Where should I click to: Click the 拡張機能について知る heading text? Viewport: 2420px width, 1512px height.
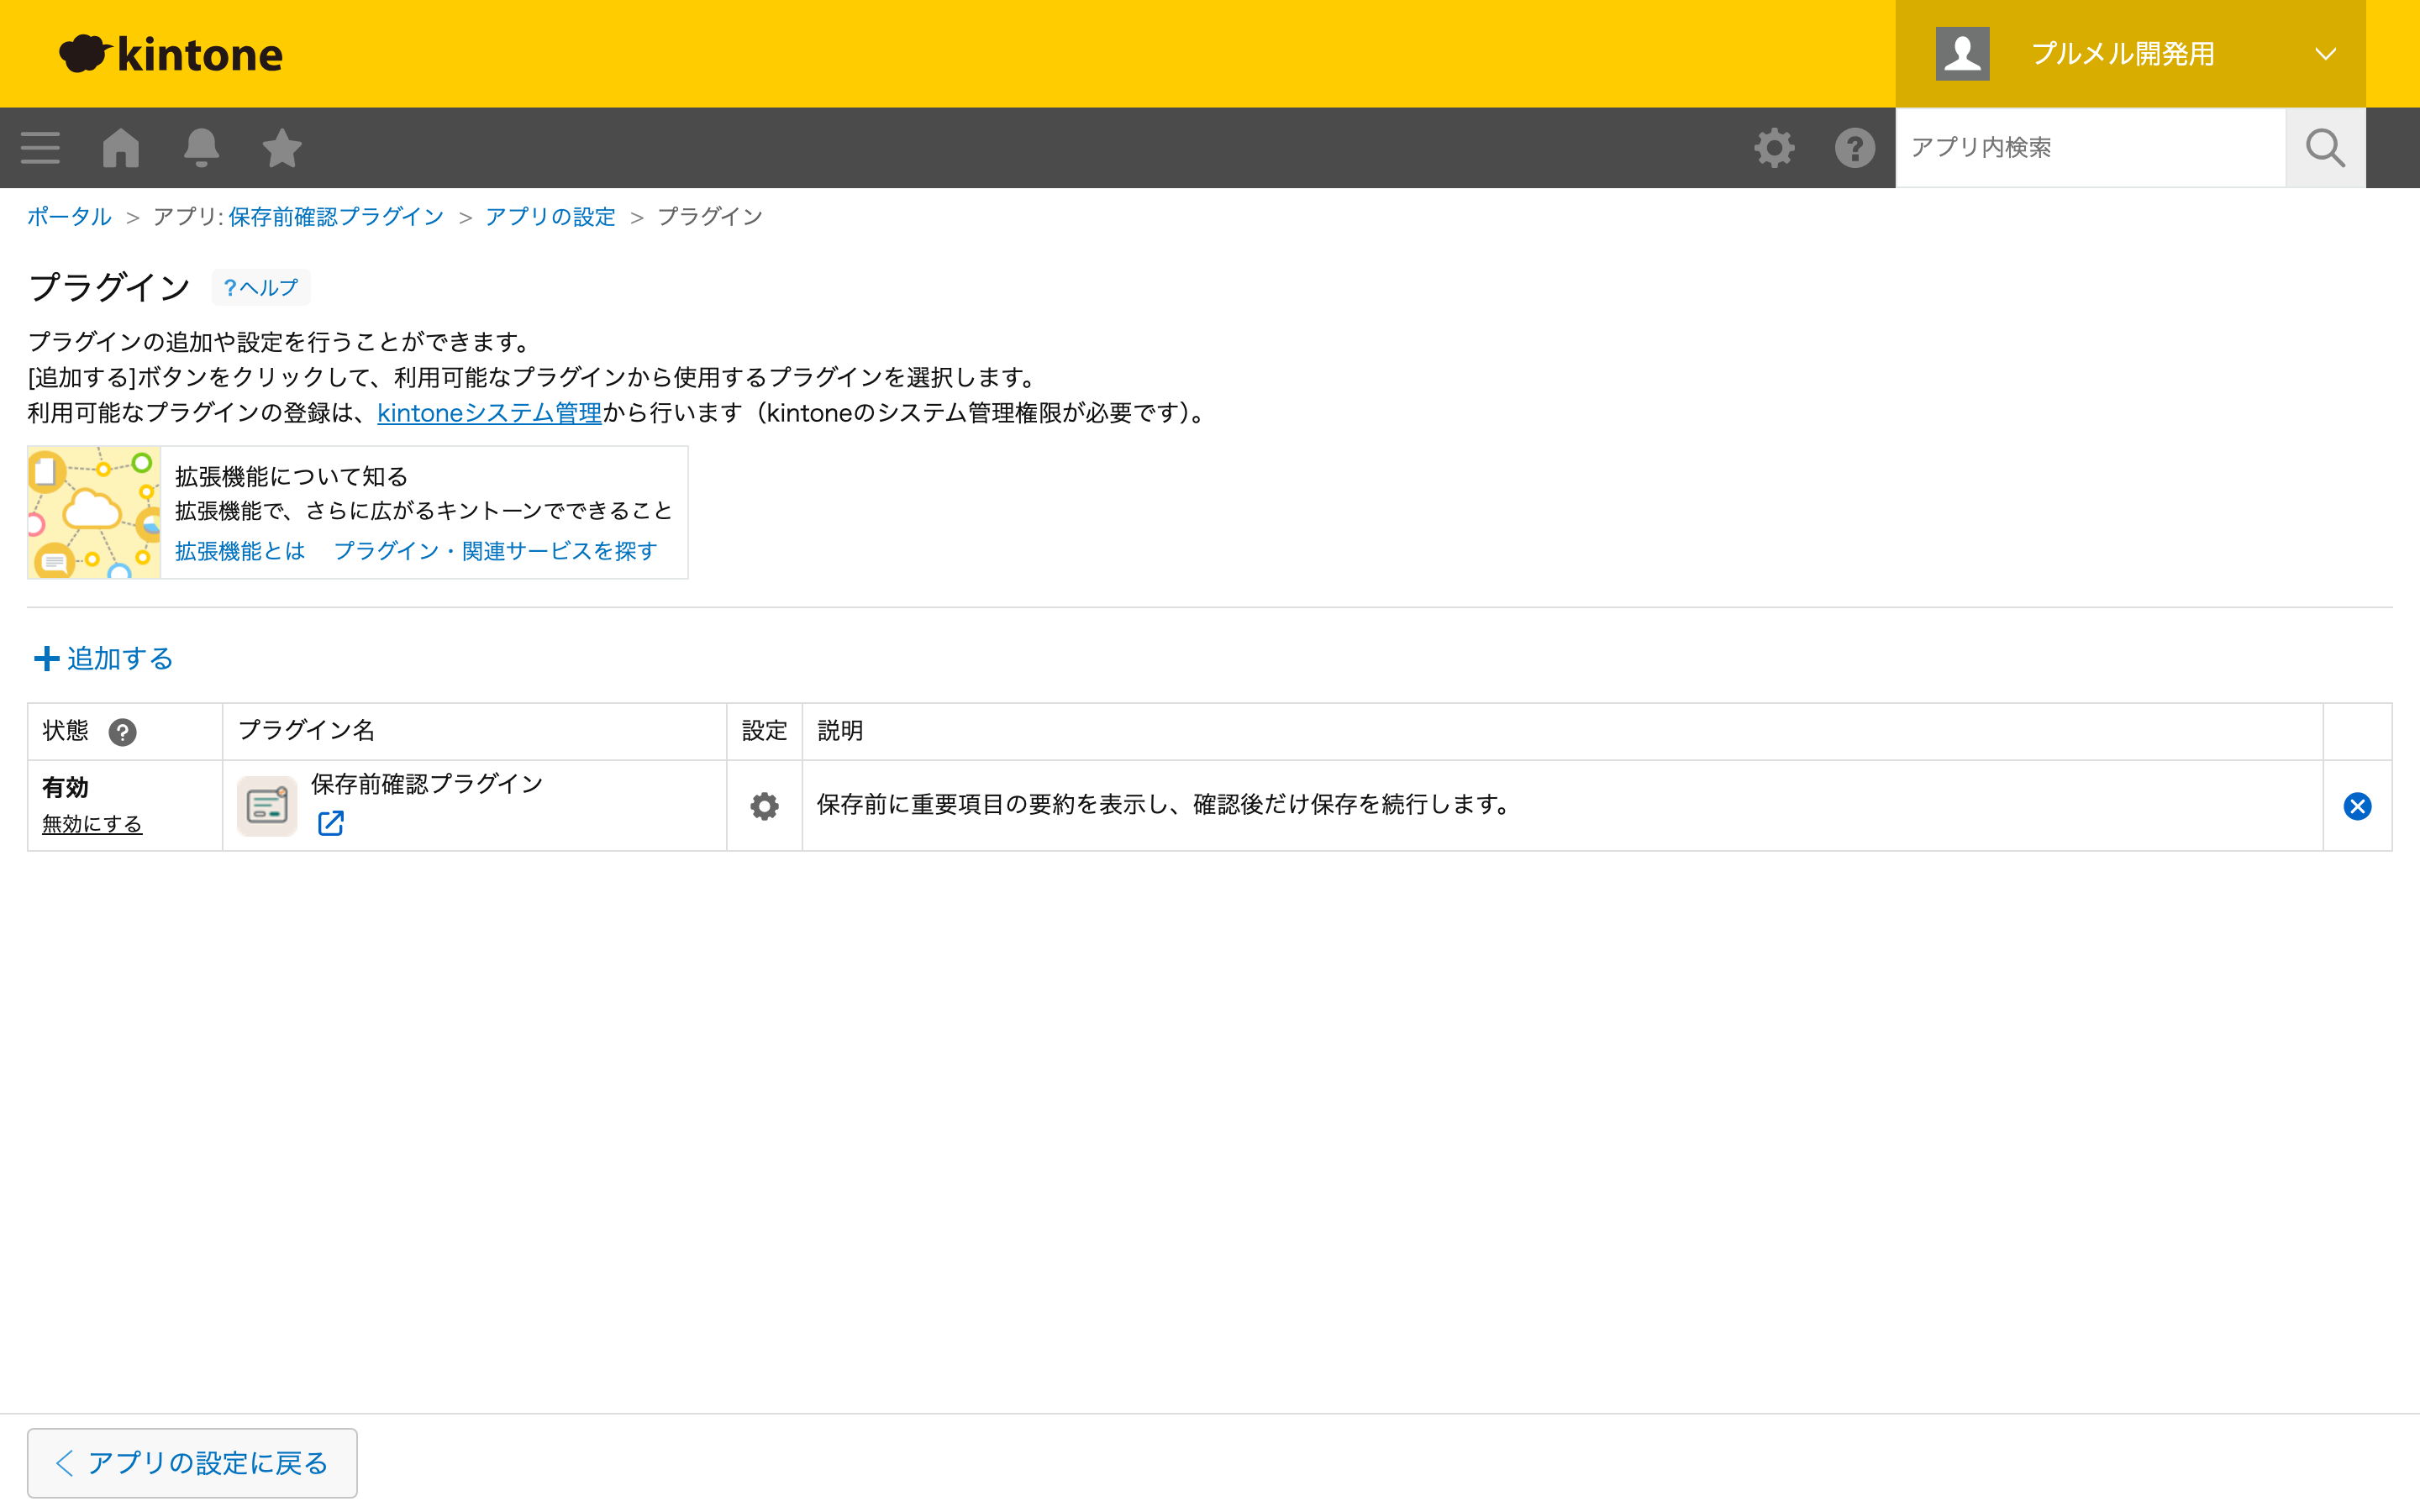[x=292, y=477]
